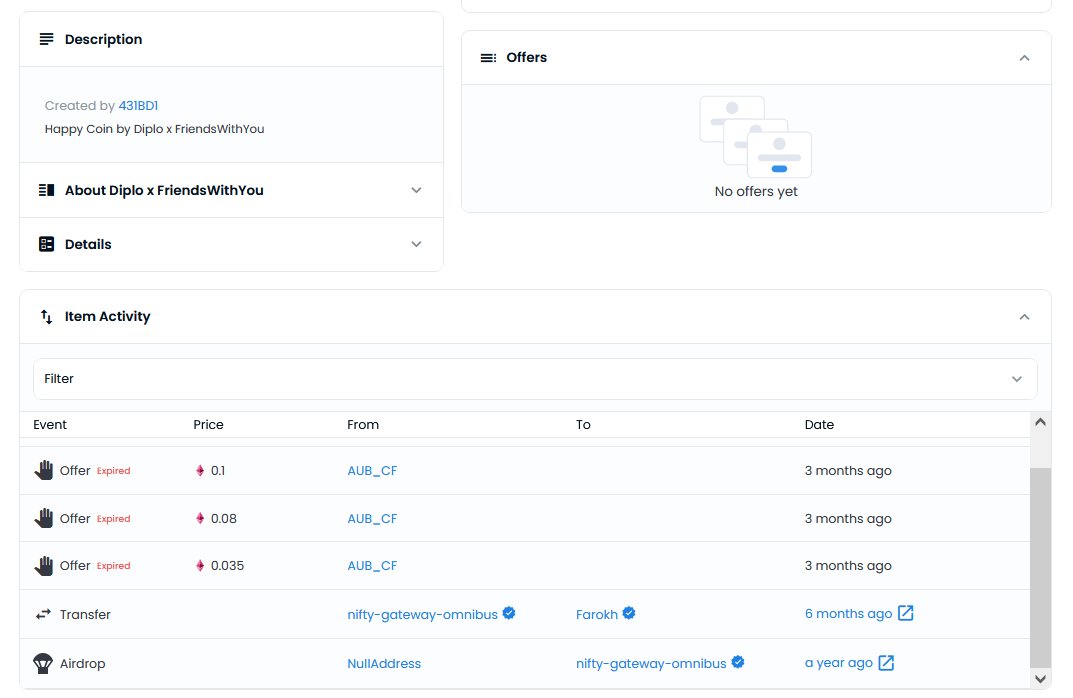
Task: Click the activity list scroll down arrow
Action: coord(1040,679)
